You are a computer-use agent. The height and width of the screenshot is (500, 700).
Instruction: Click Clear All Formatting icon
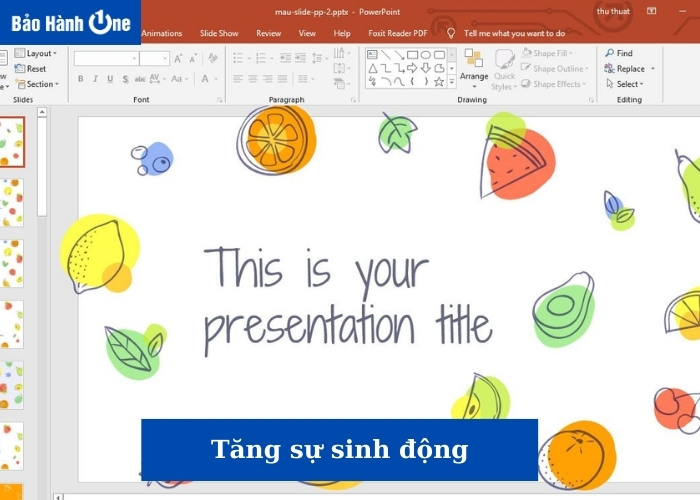[213, 58]
